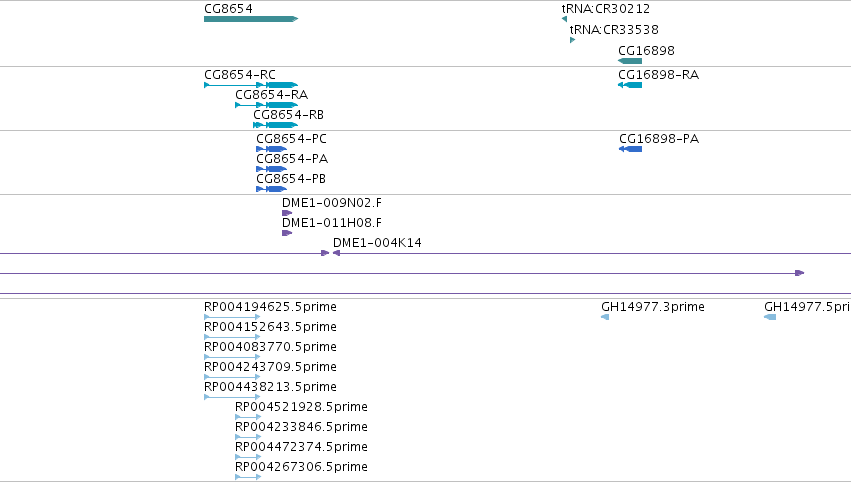Select the RP004472374.5prime feature line
Image resolution: width=851 pixels, height=482 pixels.
(248, 457)
